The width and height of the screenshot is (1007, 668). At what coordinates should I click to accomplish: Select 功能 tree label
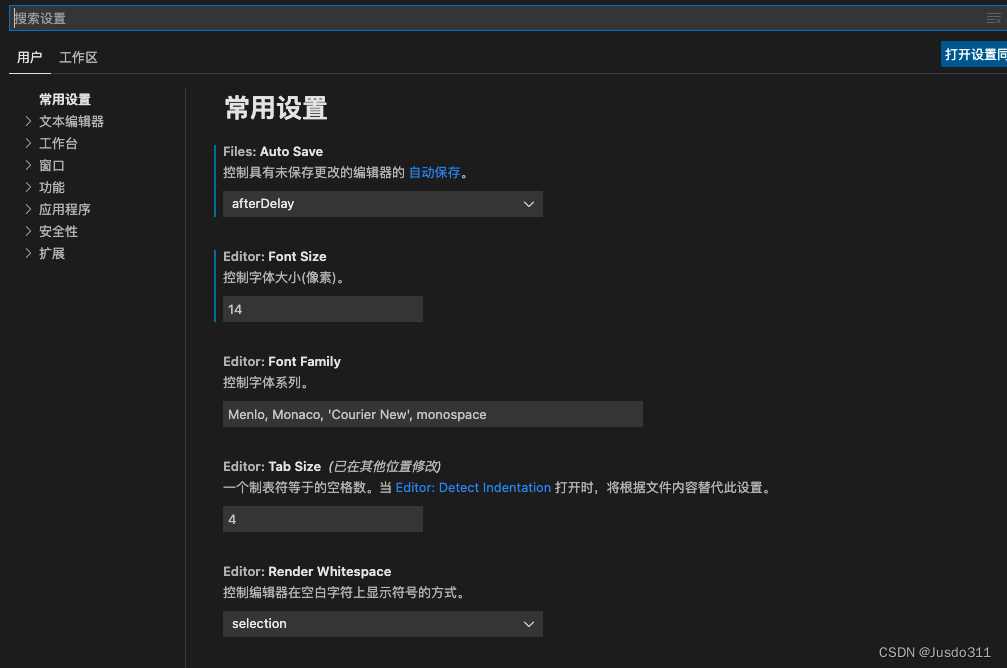click(x=51, y=188)
